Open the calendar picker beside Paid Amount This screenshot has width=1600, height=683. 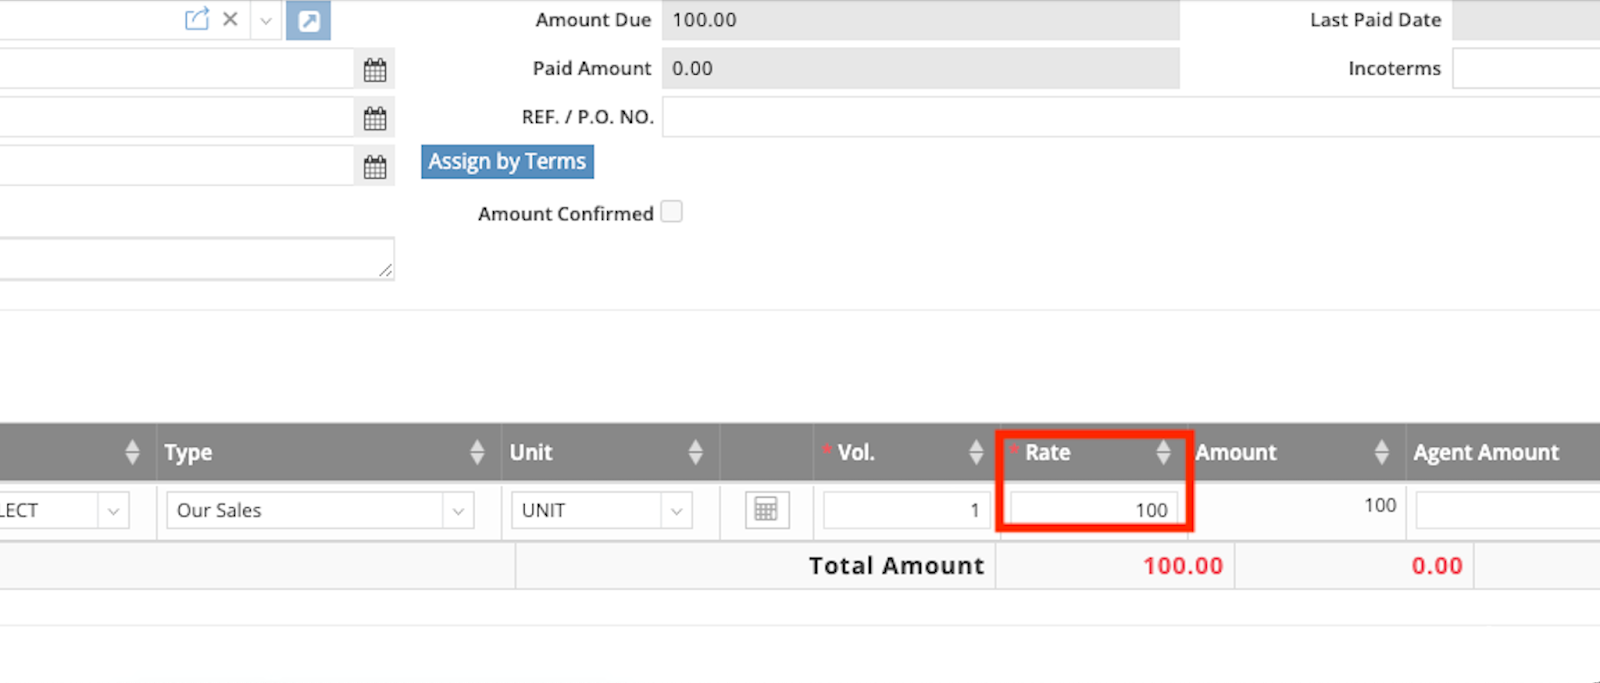tap(375, 70)
